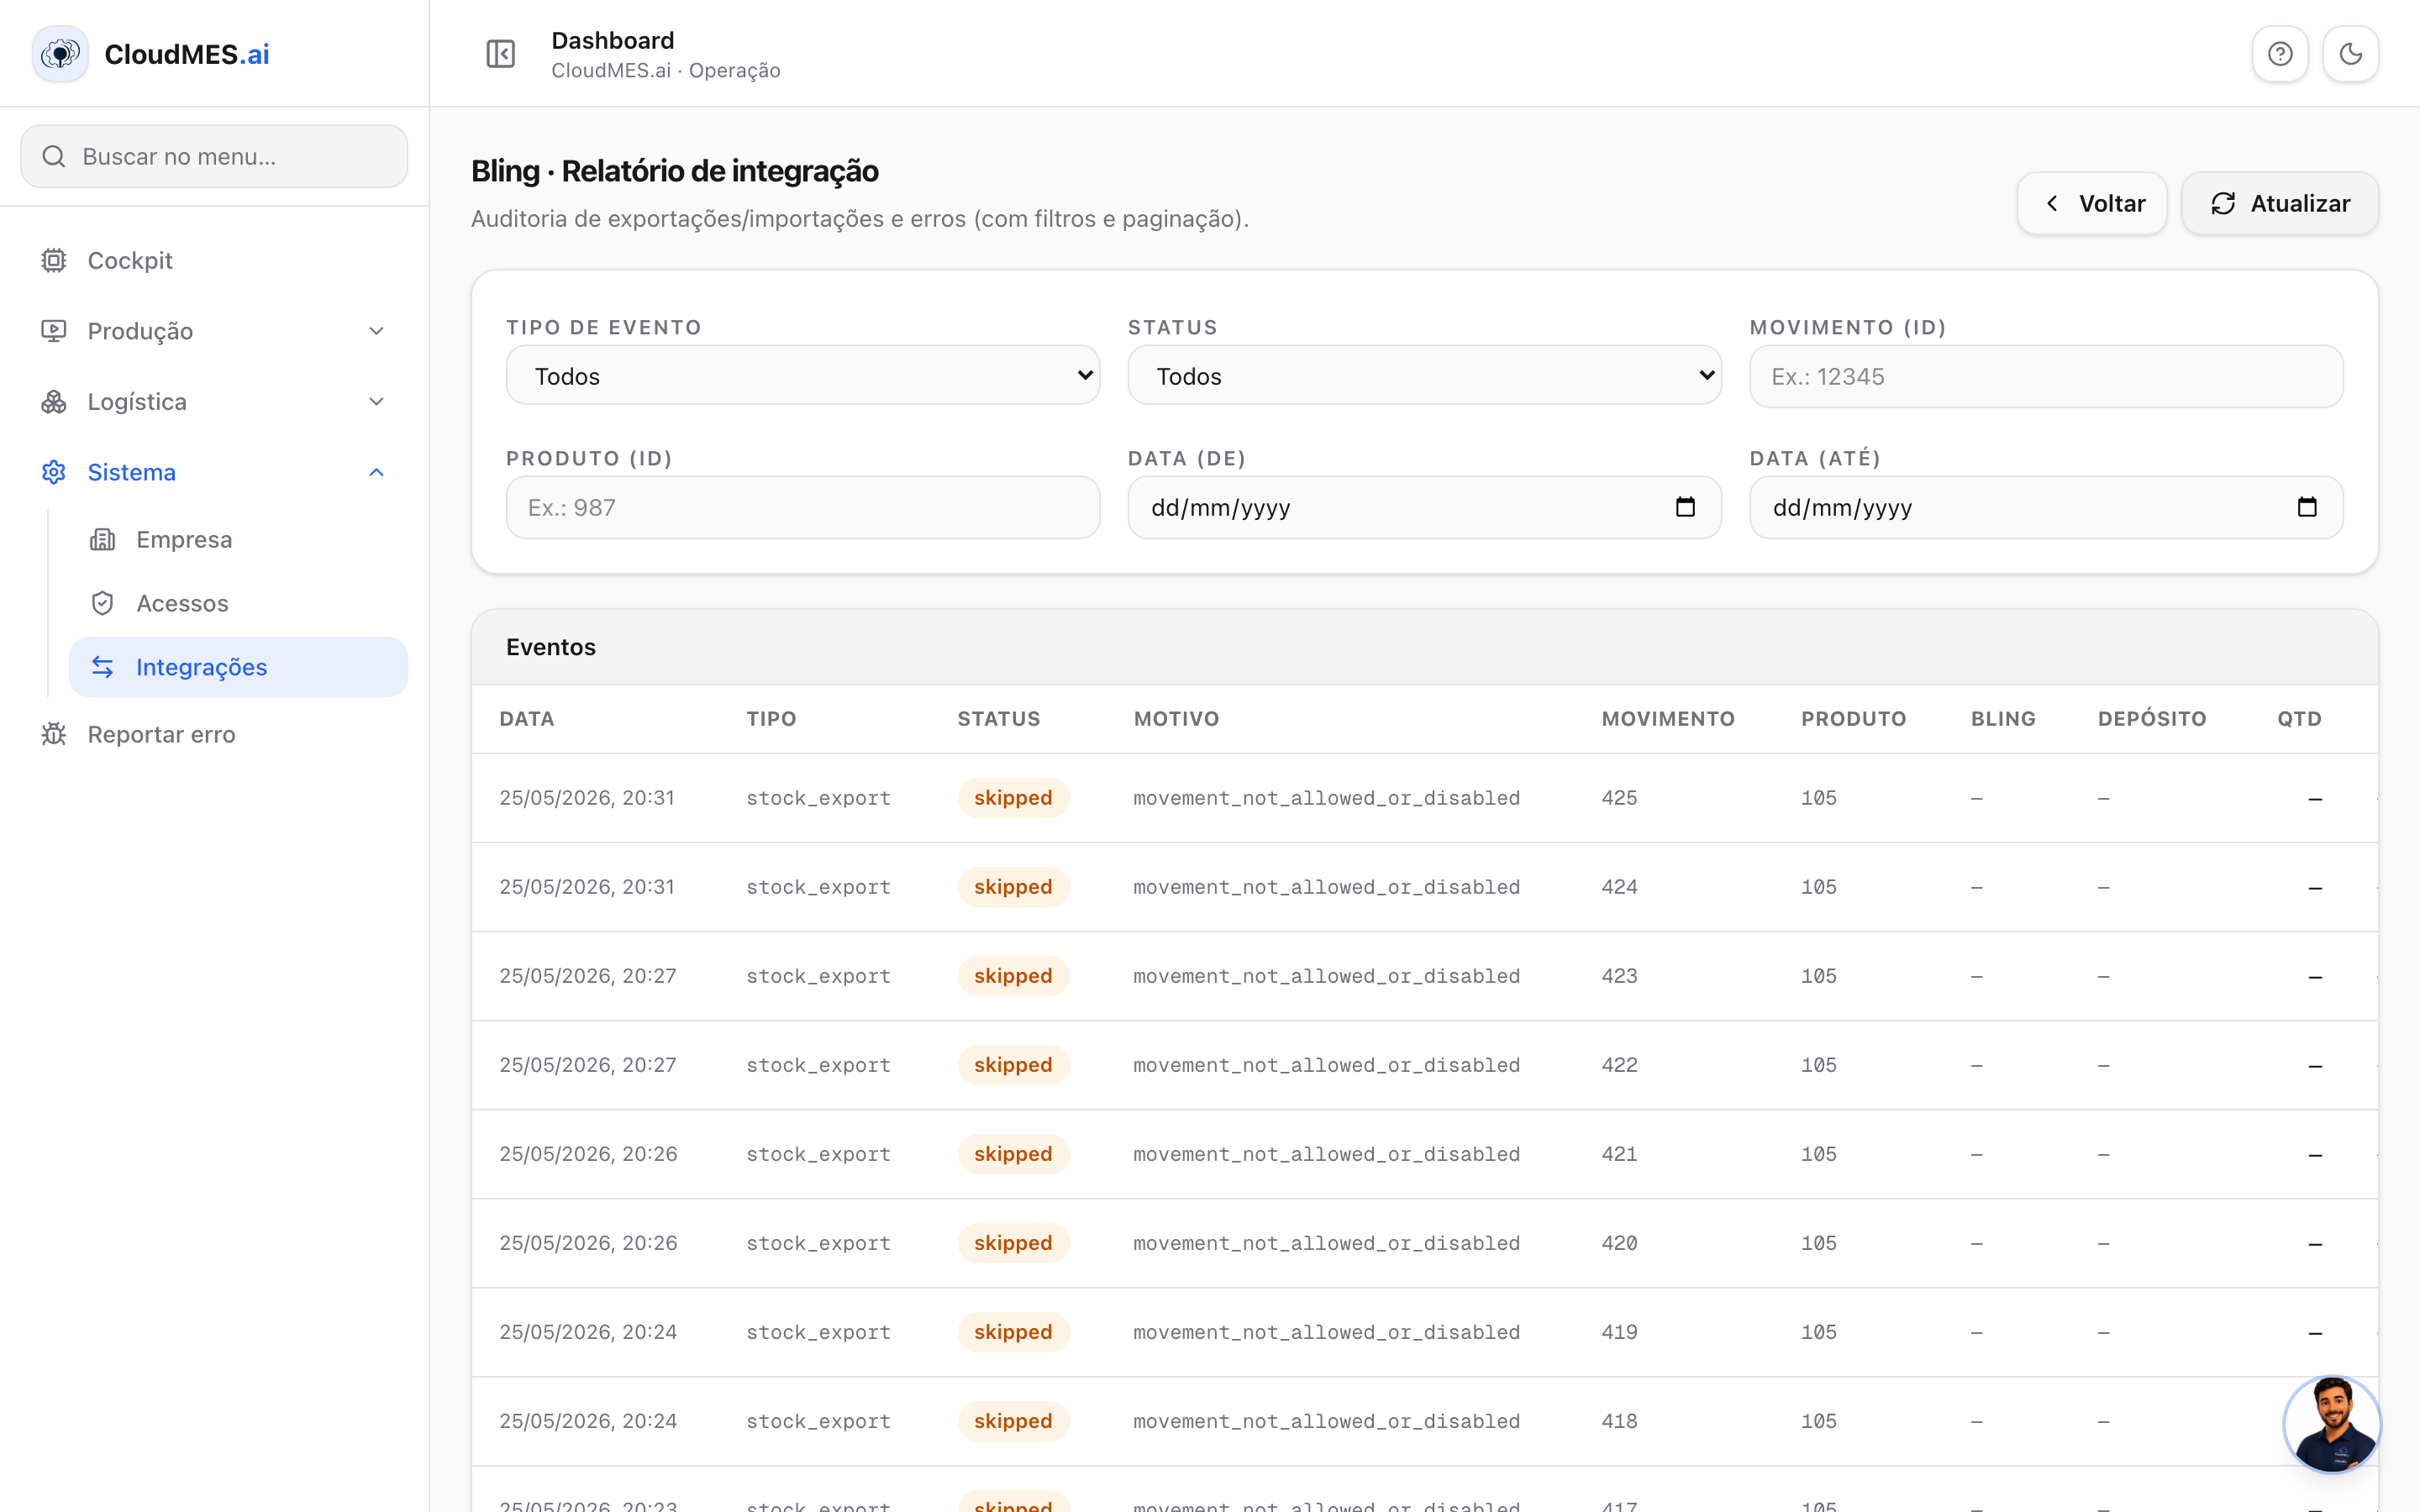Open the help question-mark icon
The image size is (2420, 1512).
(2280, 54)
